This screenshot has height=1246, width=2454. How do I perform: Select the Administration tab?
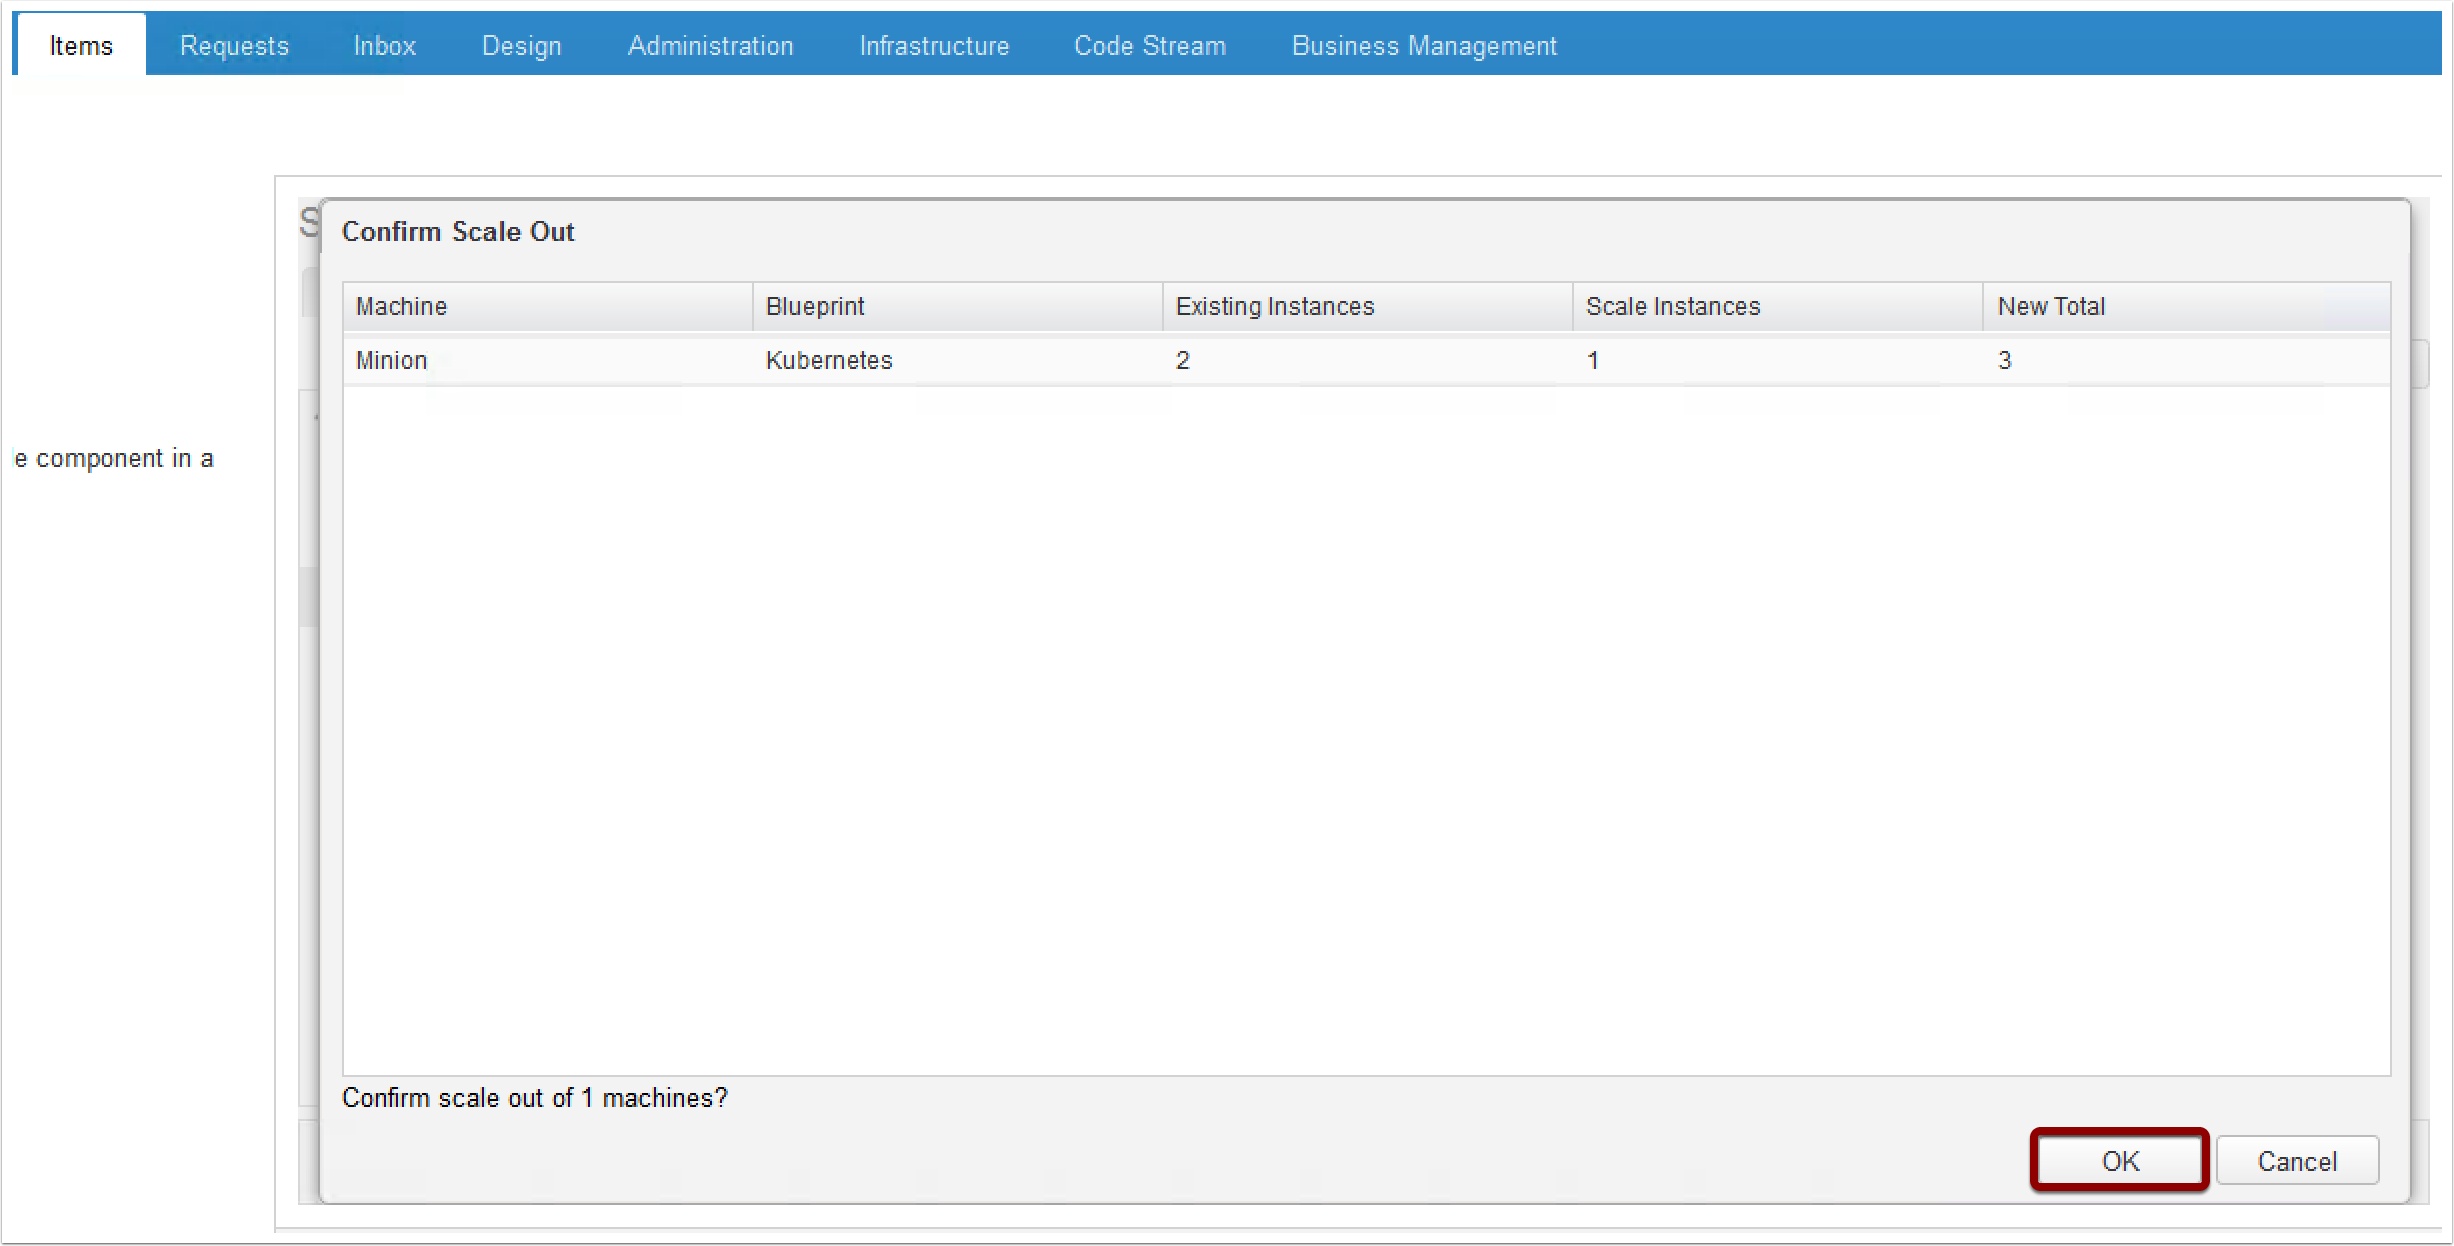[710, 46]
